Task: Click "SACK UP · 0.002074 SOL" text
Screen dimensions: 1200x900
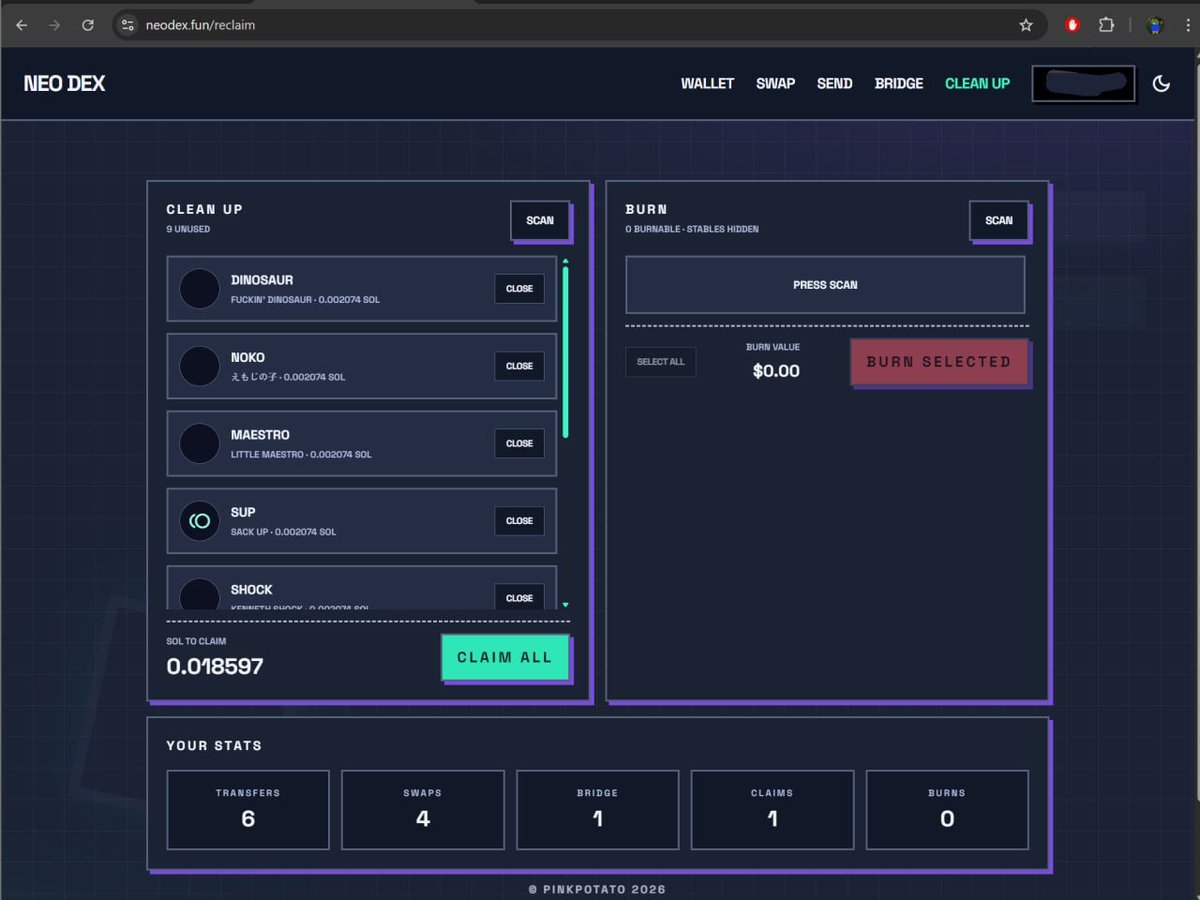Action: click(284, 532)
